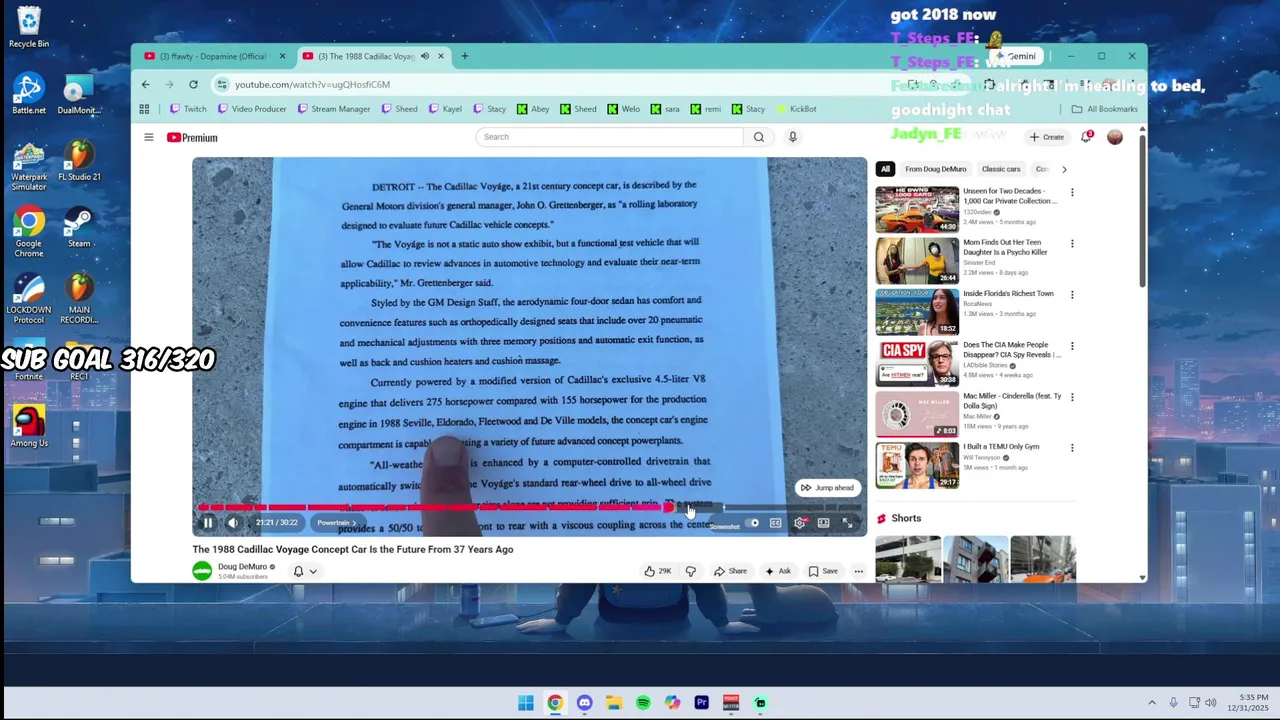The image size is (1280, 720).
Task: Open options for Mac Miller video
Action: click(x=1072, y=397)
